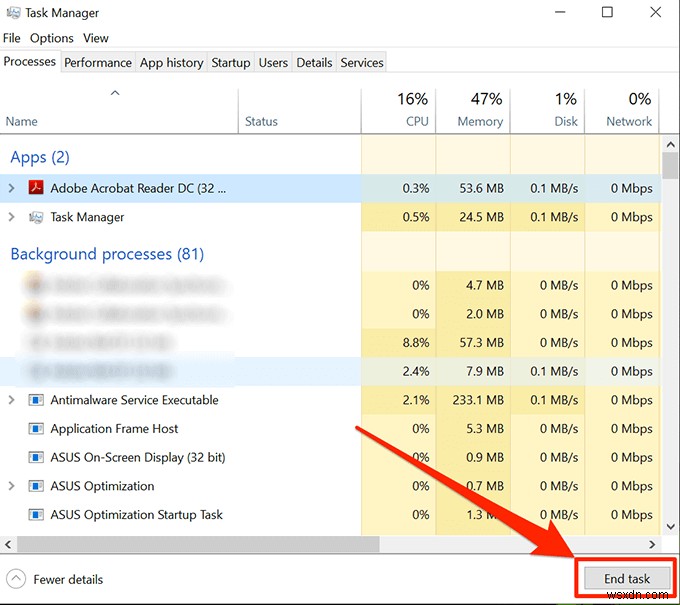
Task: Switch to the Details tab
Action: tap(314, 62)
